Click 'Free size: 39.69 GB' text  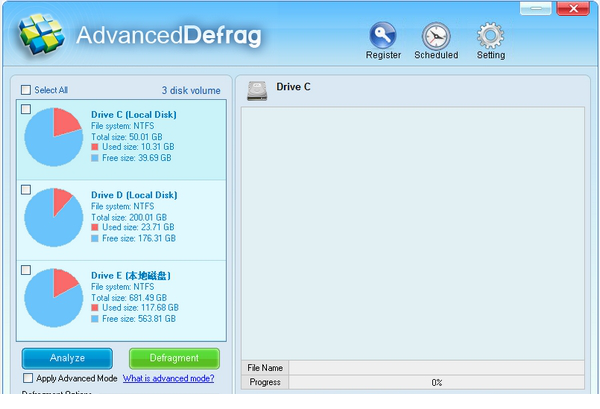point(137,158)
